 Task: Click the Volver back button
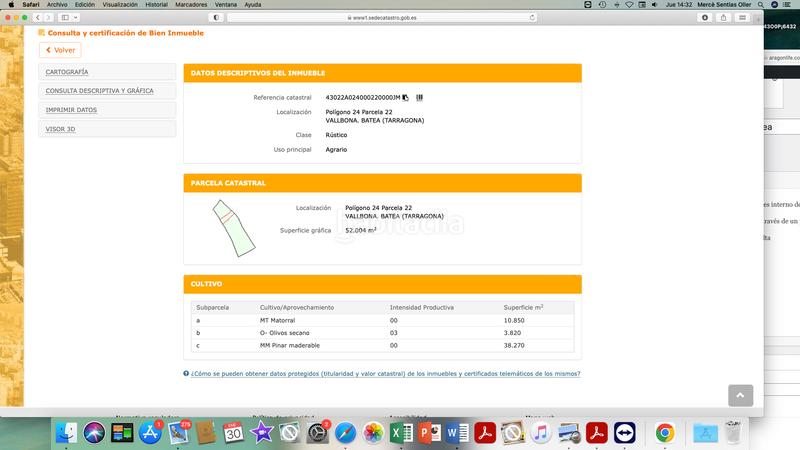[60, 50]
